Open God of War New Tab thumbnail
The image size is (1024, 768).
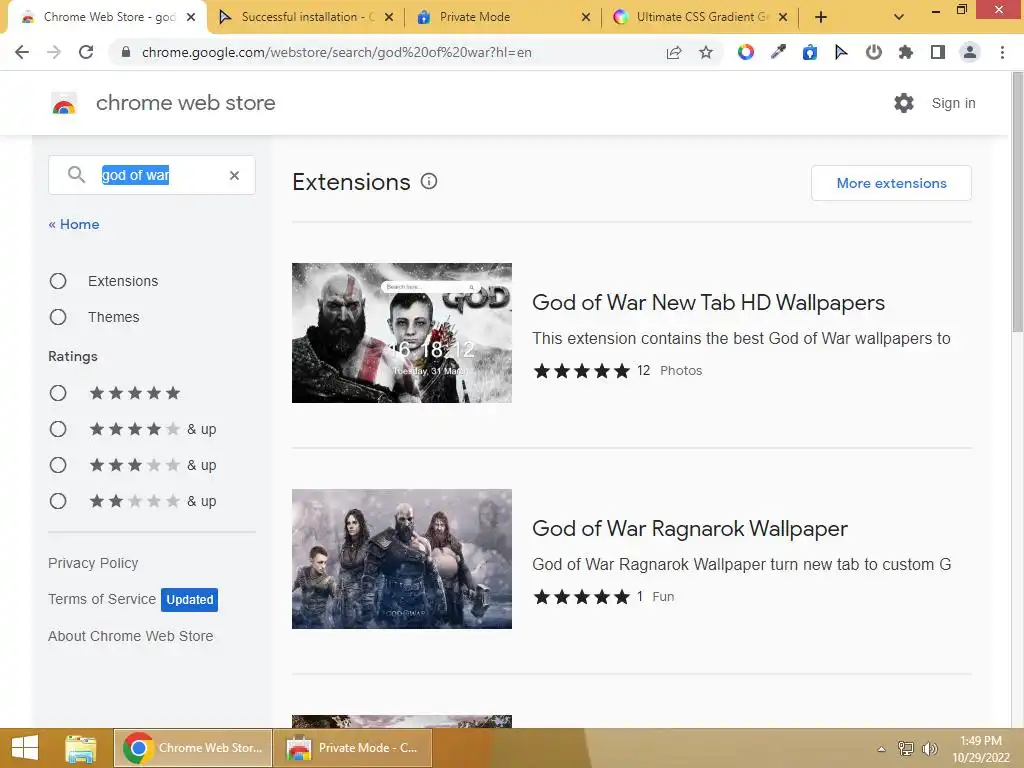point(402,333)
